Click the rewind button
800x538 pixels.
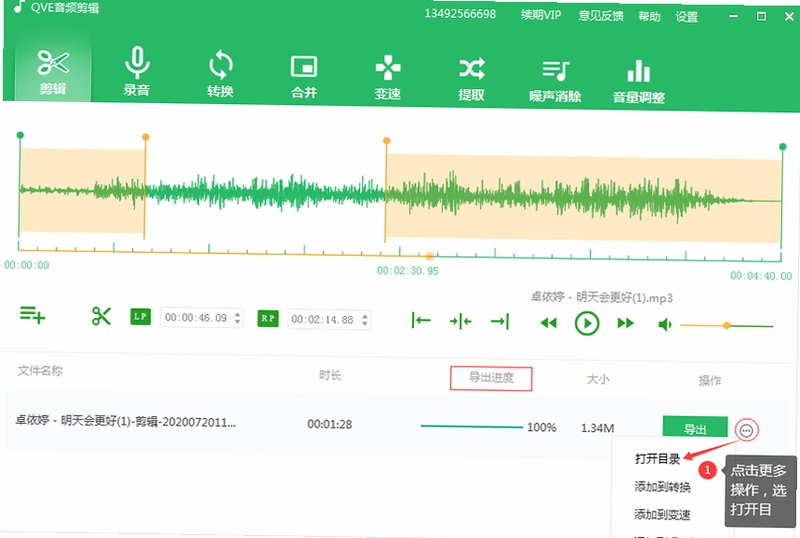point(548,323)
